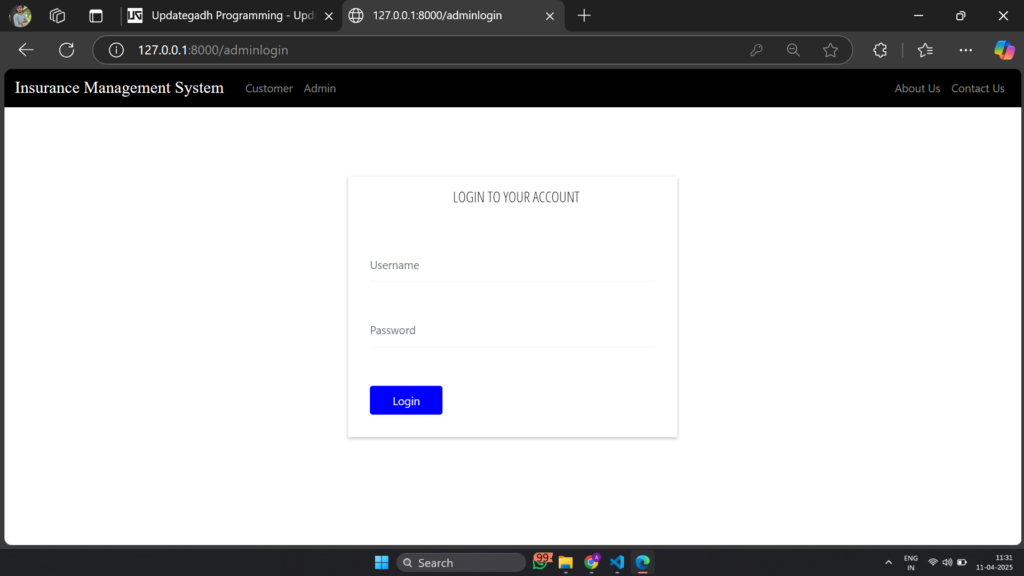The image size is (1024, 576).
Task: Click Insurance Management System brand title
Action: tap(120, 88)
